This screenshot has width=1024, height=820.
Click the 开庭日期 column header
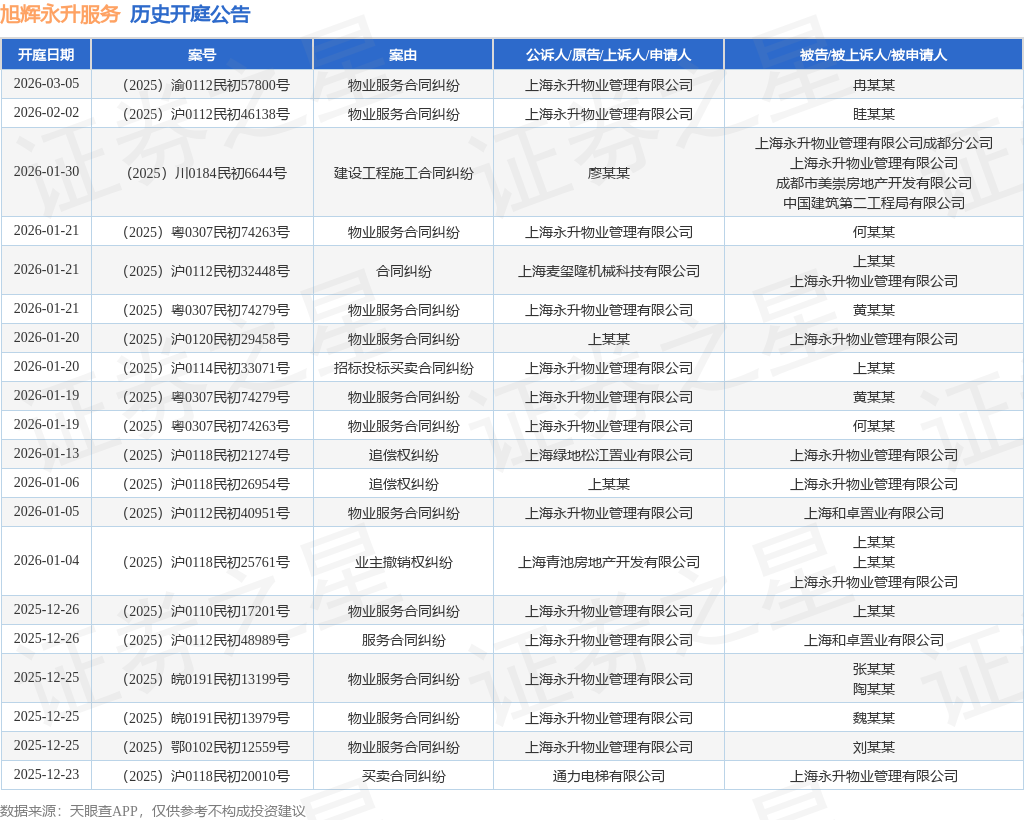[x=46, y=55]
